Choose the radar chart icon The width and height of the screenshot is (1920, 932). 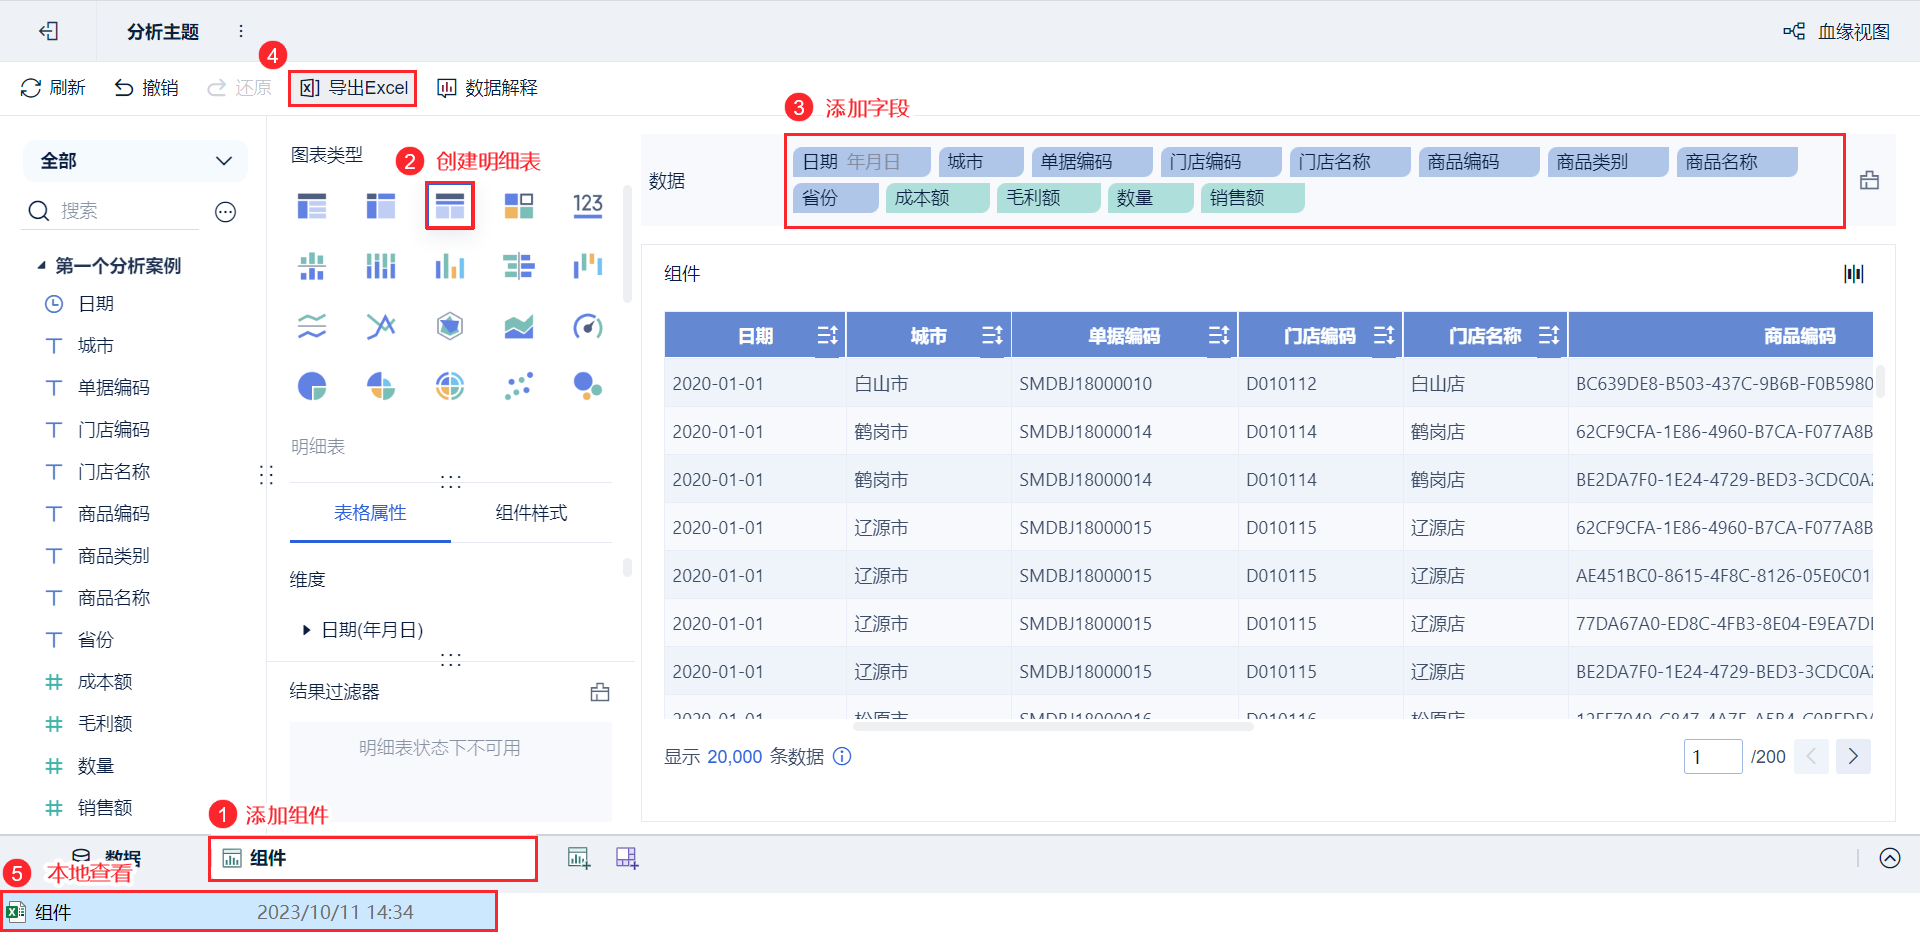point(450,326)
